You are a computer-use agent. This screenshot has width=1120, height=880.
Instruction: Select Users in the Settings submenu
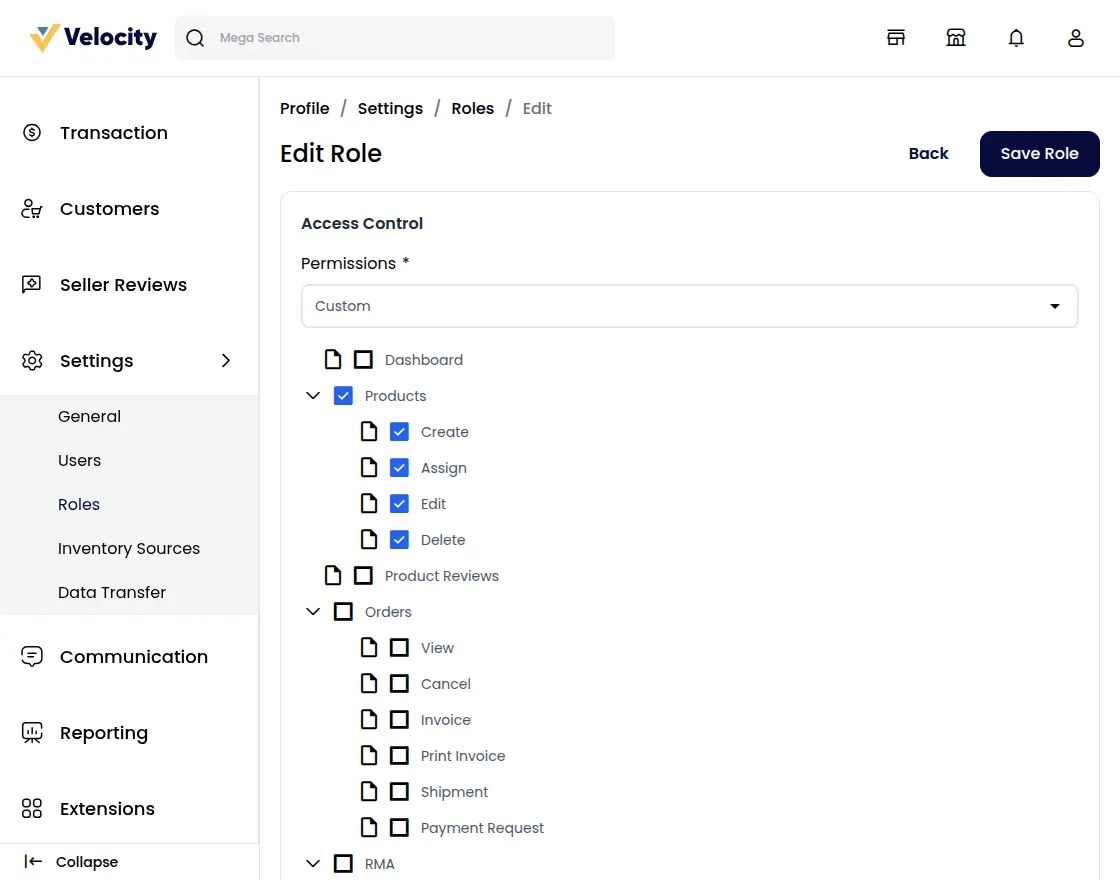[80, 460]
